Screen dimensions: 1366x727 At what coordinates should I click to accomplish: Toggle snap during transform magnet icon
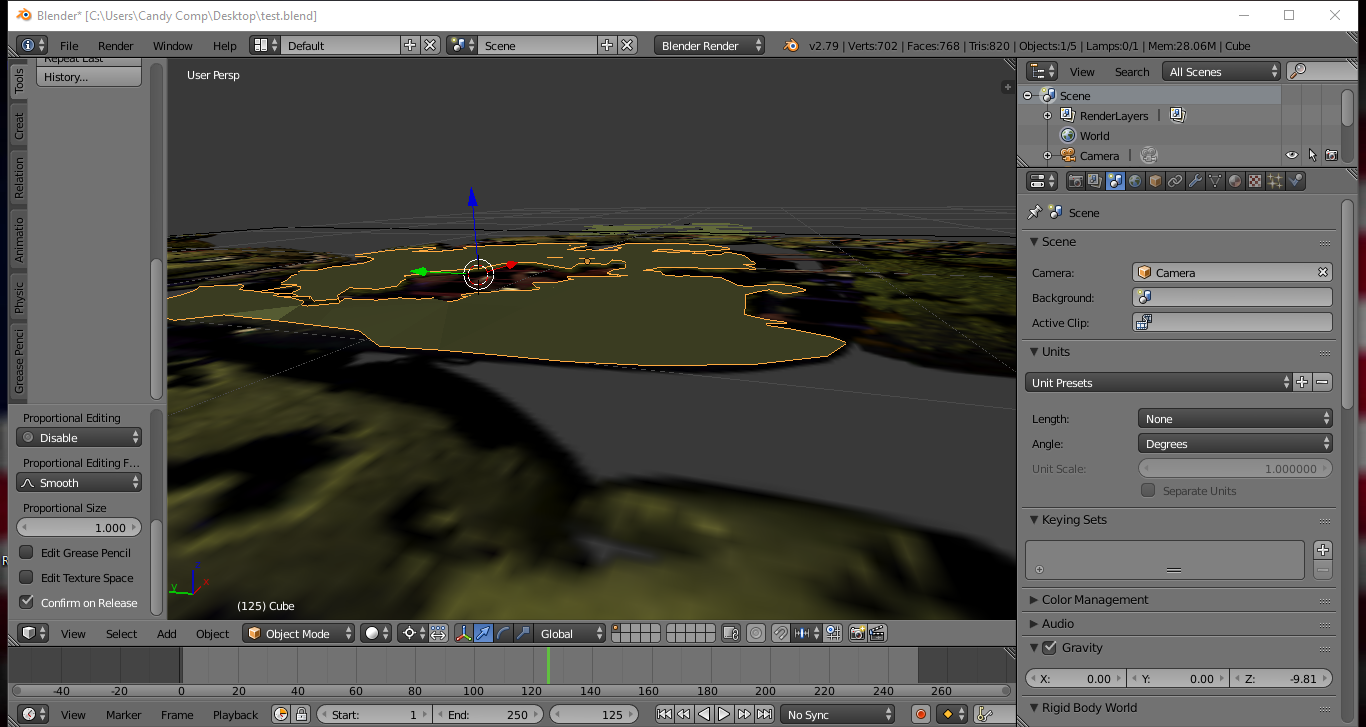coord(780,633)
